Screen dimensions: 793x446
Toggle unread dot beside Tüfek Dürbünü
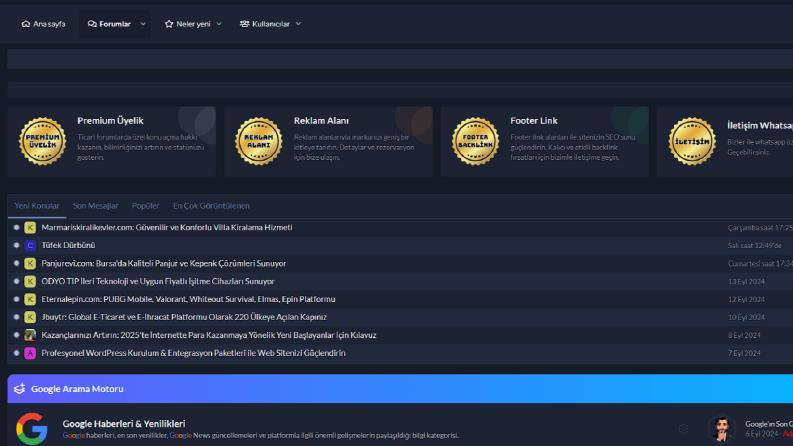pos(16,245)
